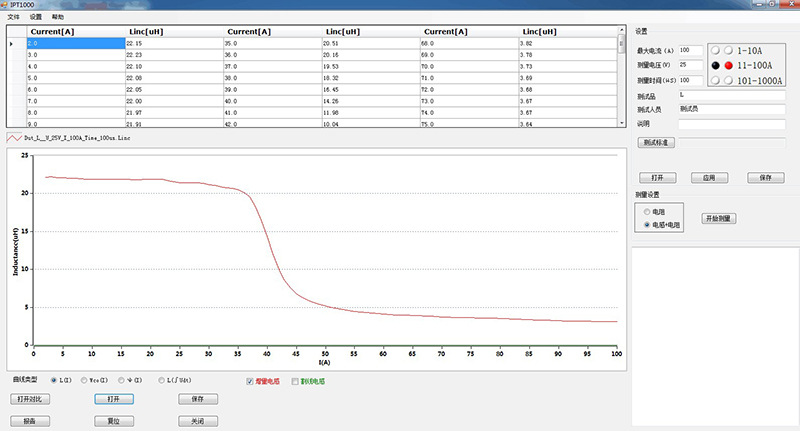Screen dimensions: 800x431
Task: Click 保存 button in the settings panel
Action: [766, 178]
